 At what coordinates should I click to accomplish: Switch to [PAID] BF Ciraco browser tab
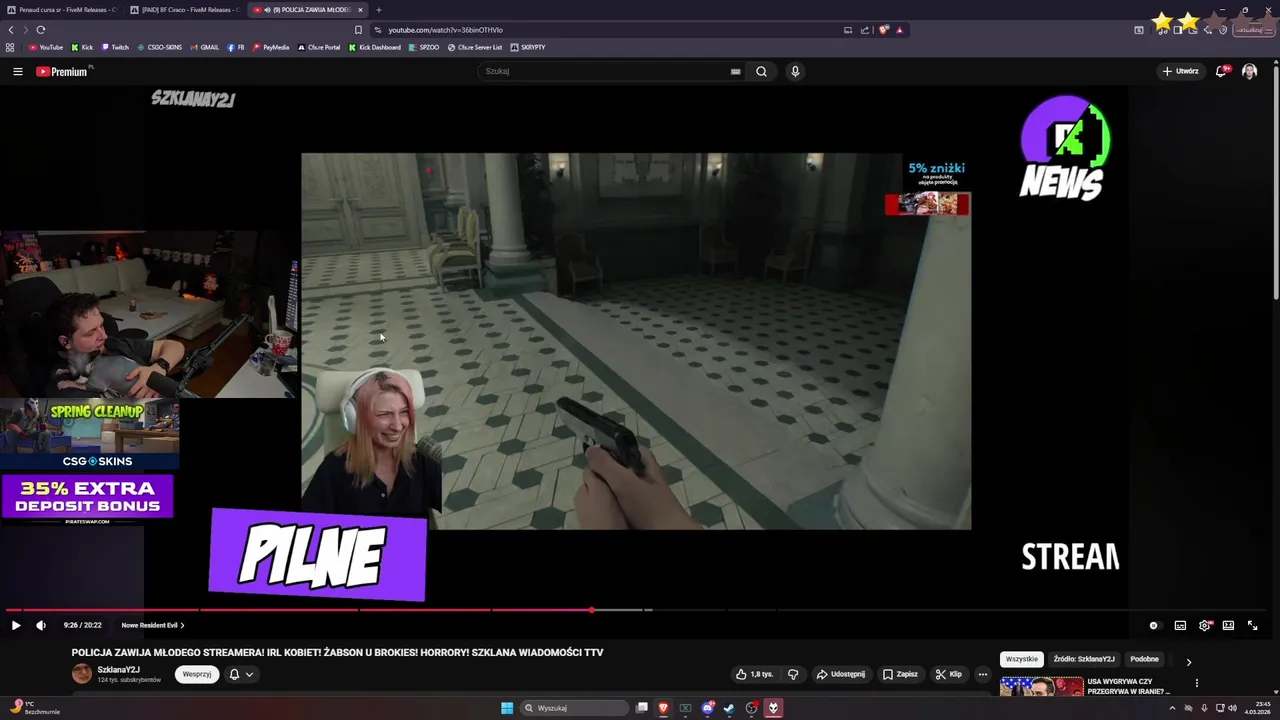click(x=186, y=10)
